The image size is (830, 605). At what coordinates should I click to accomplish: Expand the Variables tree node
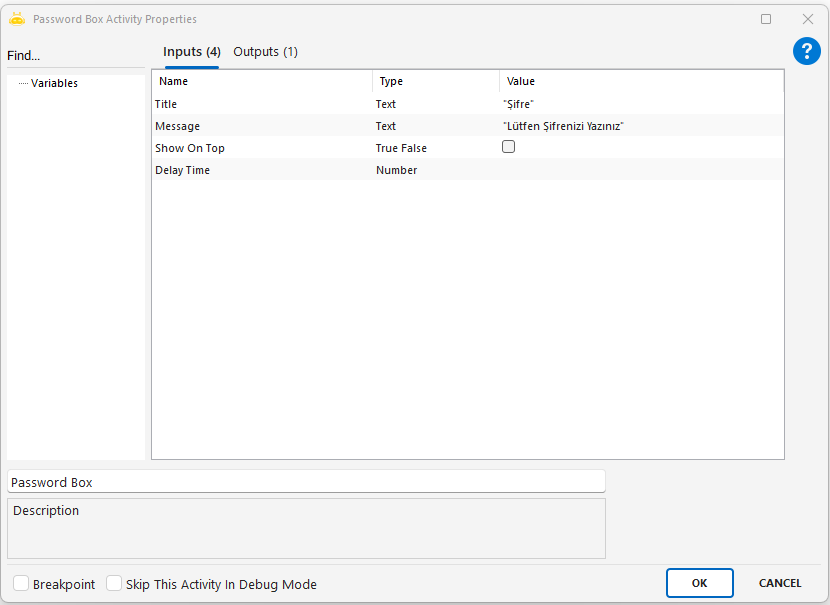(x=54, y=84)
